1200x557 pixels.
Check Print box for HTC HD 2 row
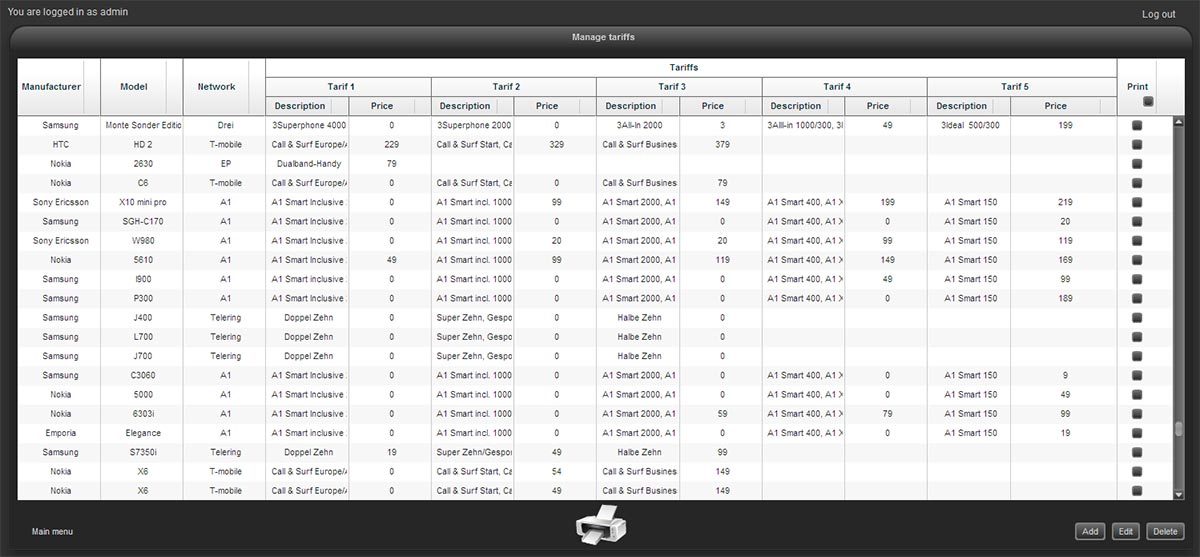point(1137,145)
